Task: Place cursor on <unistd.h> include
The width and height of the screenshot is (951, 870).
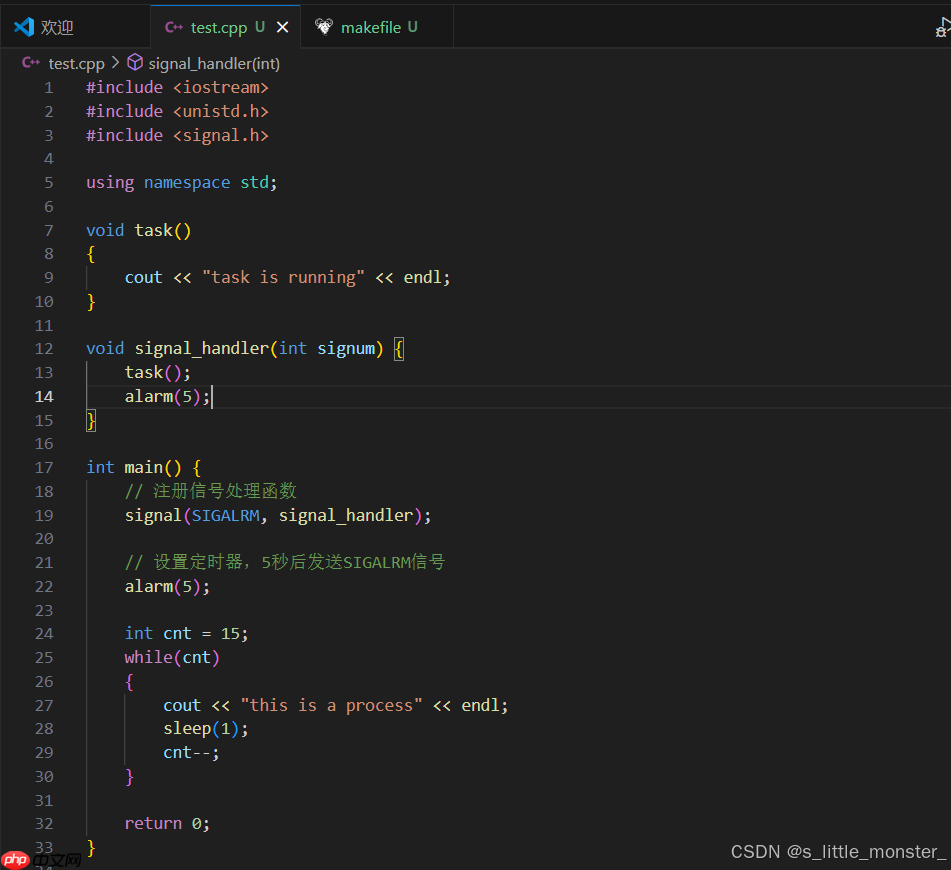Action: point(221,112)
